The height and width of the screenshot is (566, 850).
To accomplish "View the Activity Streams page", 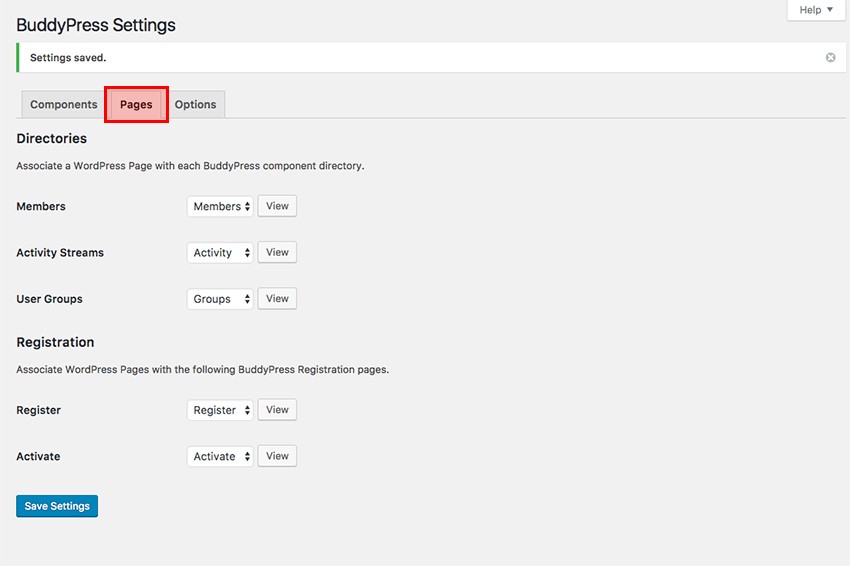I will (277, 252).
